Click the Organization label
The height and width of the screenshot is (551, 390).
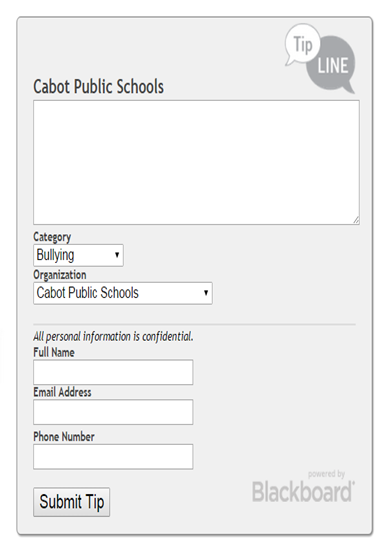click(x=60, y=275)
